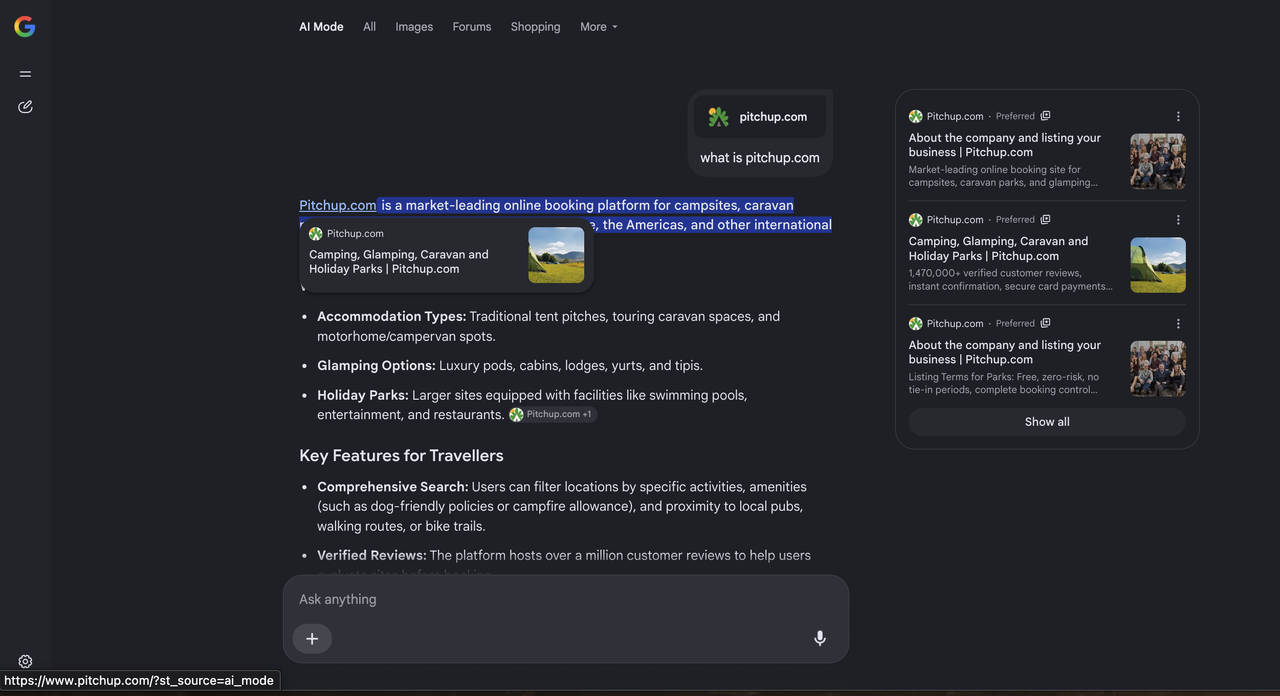Switch to AI Mode tab
This screenshot has width=1280, height=696.
[321, 27]
